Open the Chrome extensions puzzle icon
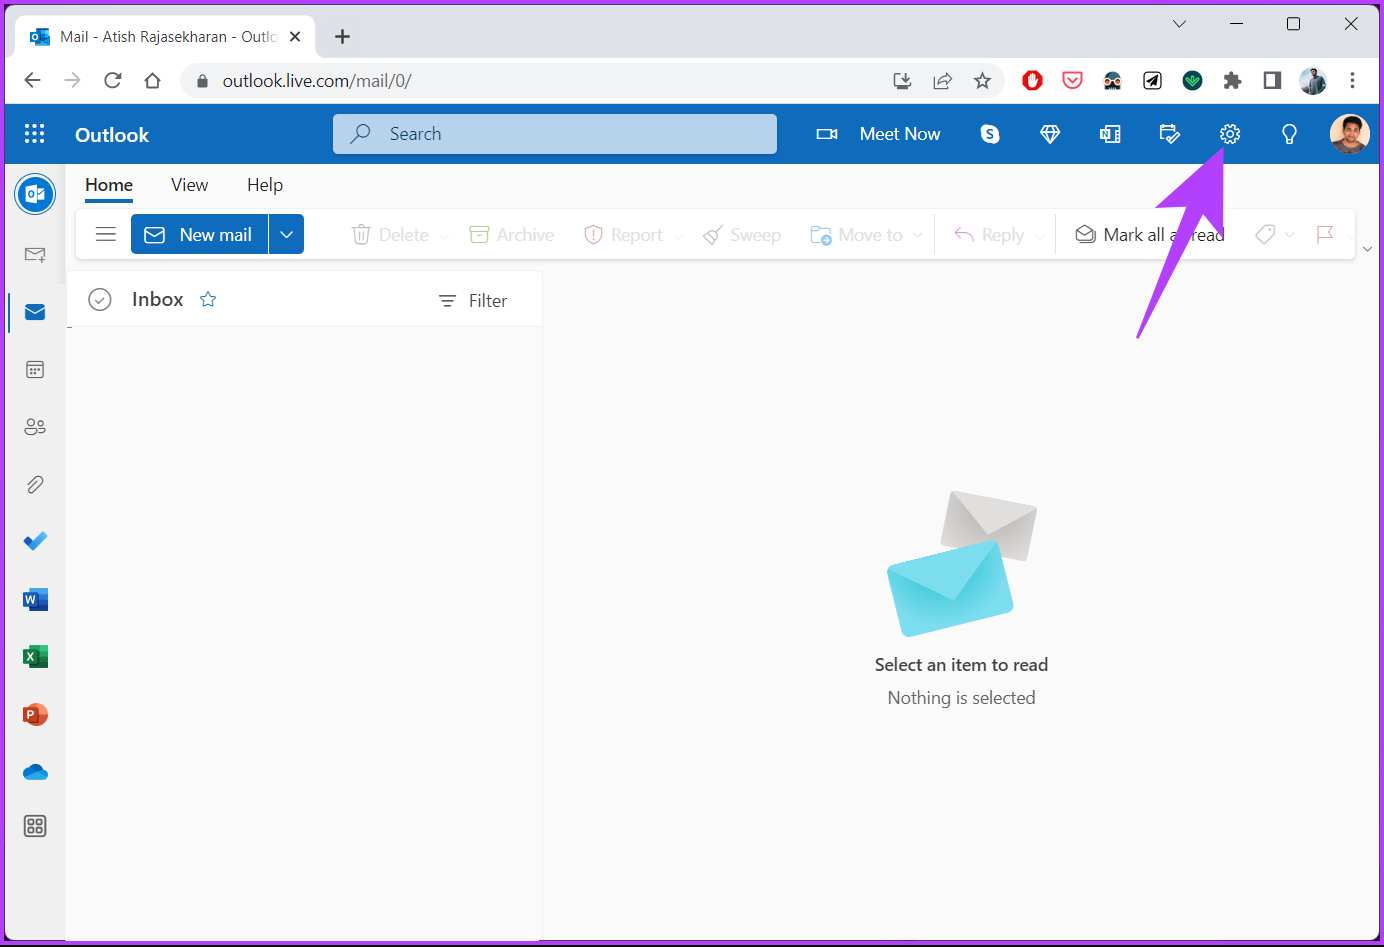This screenshot has height=947, width=1384. coord(1232,81)
